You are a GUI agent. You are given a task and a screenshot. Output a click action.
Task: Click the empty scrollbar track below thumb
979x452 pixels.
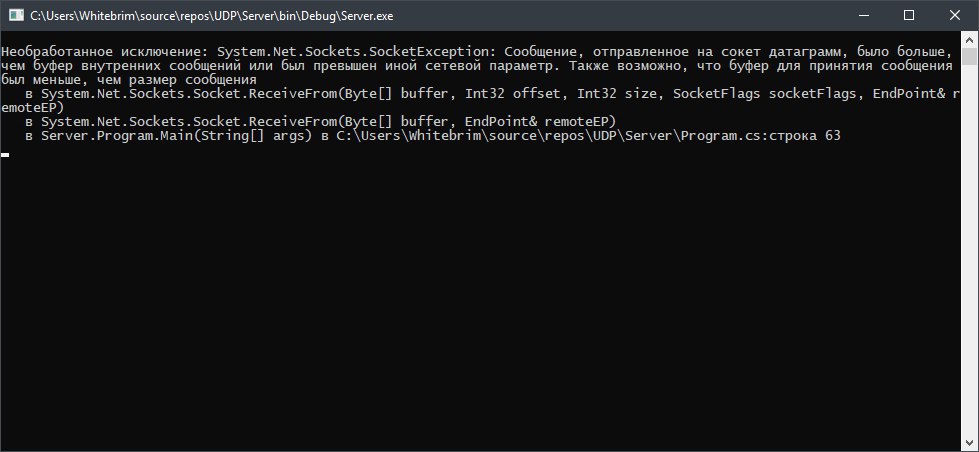point(969,250)
